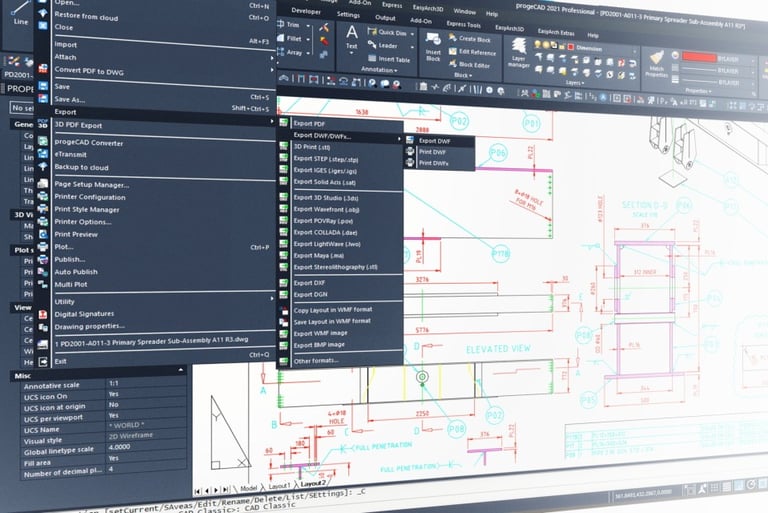Choose Export DWF entry

coord(434,141)
